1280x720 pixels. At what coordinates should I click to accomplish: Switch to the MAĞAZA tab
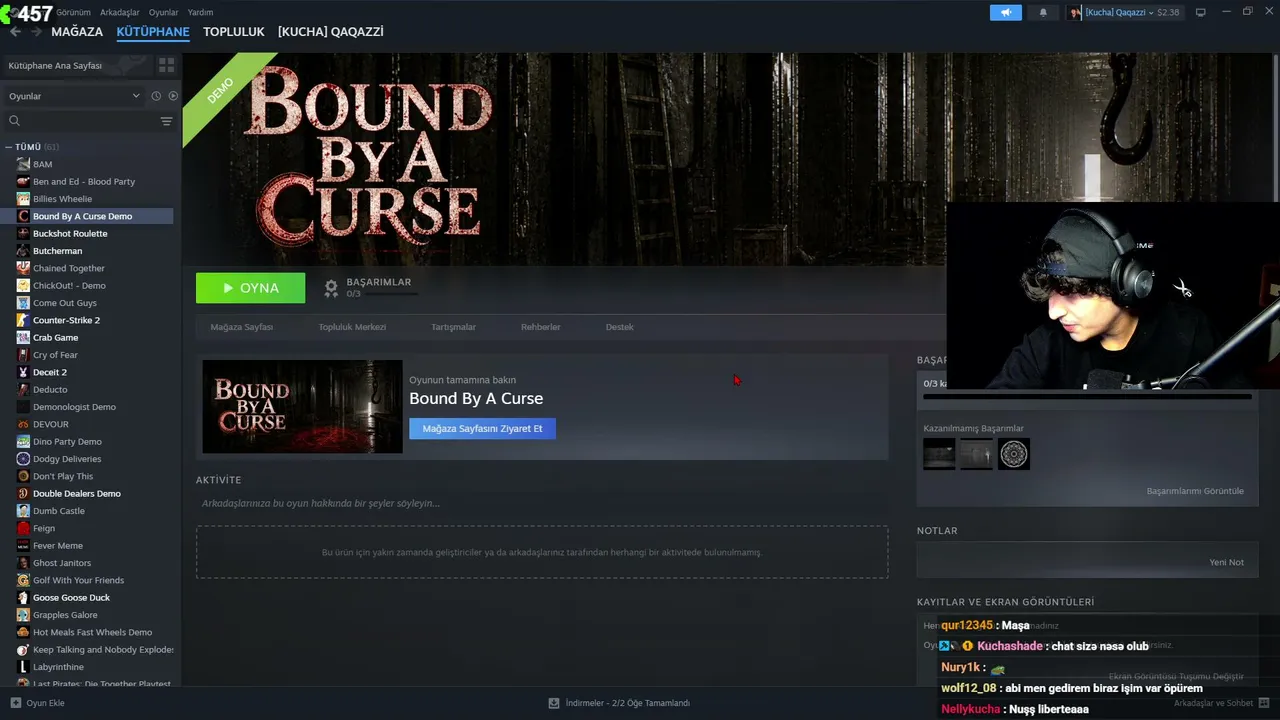77,32
